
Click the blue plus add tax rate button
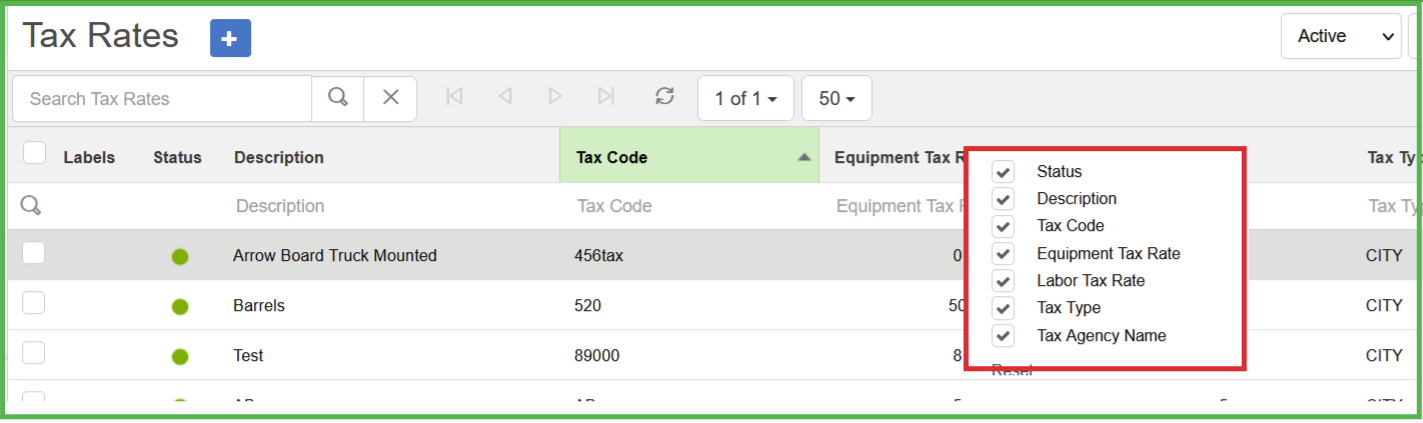230,38
